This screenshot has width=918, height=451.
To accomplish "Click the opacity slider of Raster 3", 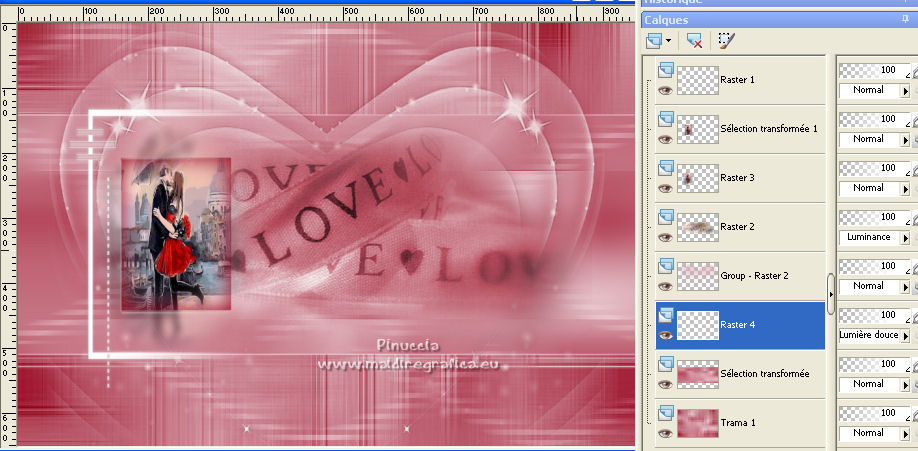I will click(x=875, y=168).
